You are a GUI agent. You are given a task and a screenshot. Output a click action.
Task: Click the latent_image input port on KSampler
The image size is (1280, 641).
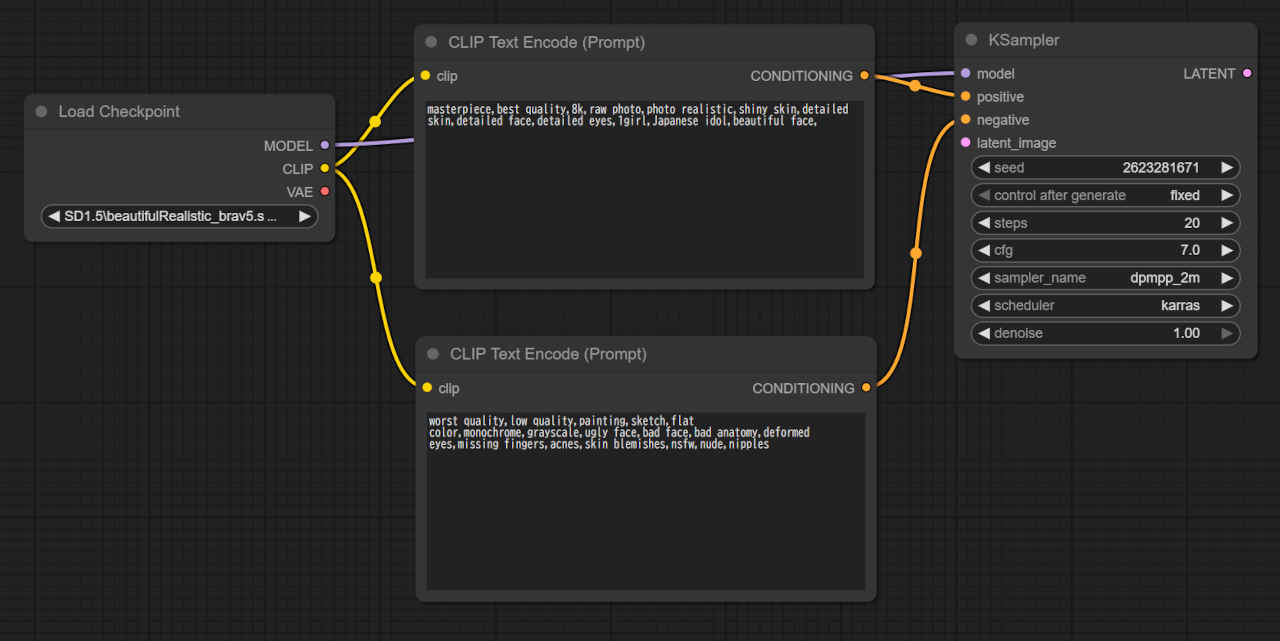[x=965, y=143]
